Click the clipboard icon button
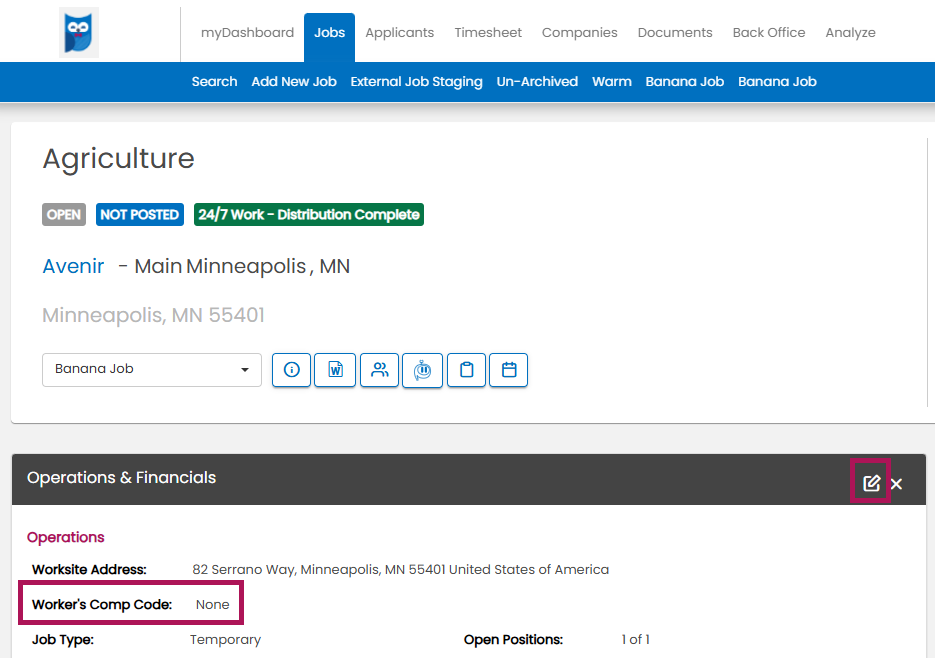935x658 pixels. tap(466, 370)
